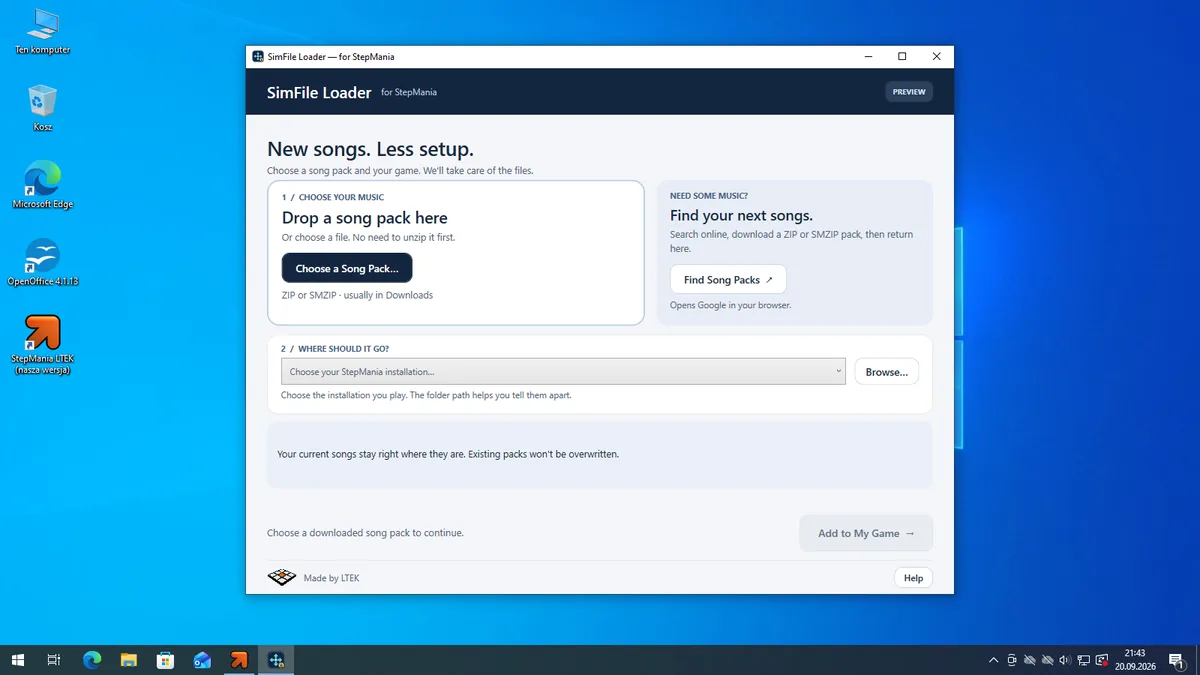Open Outlook from the taskbar

(203, 660)
